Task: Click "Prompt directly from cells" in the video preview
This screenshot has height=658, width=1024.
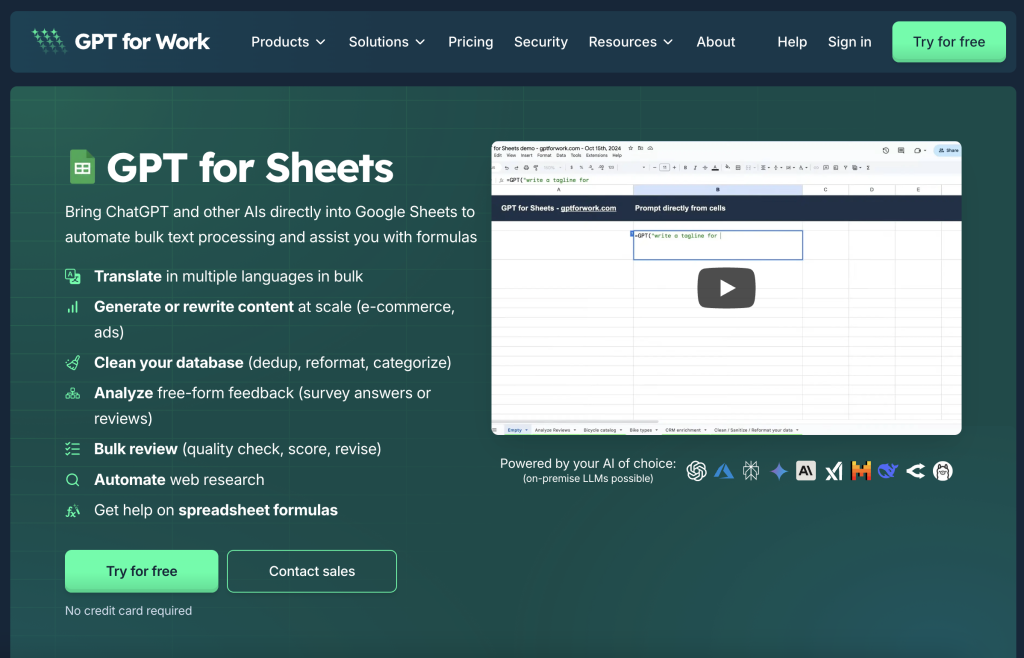Action: coord(680,208)
